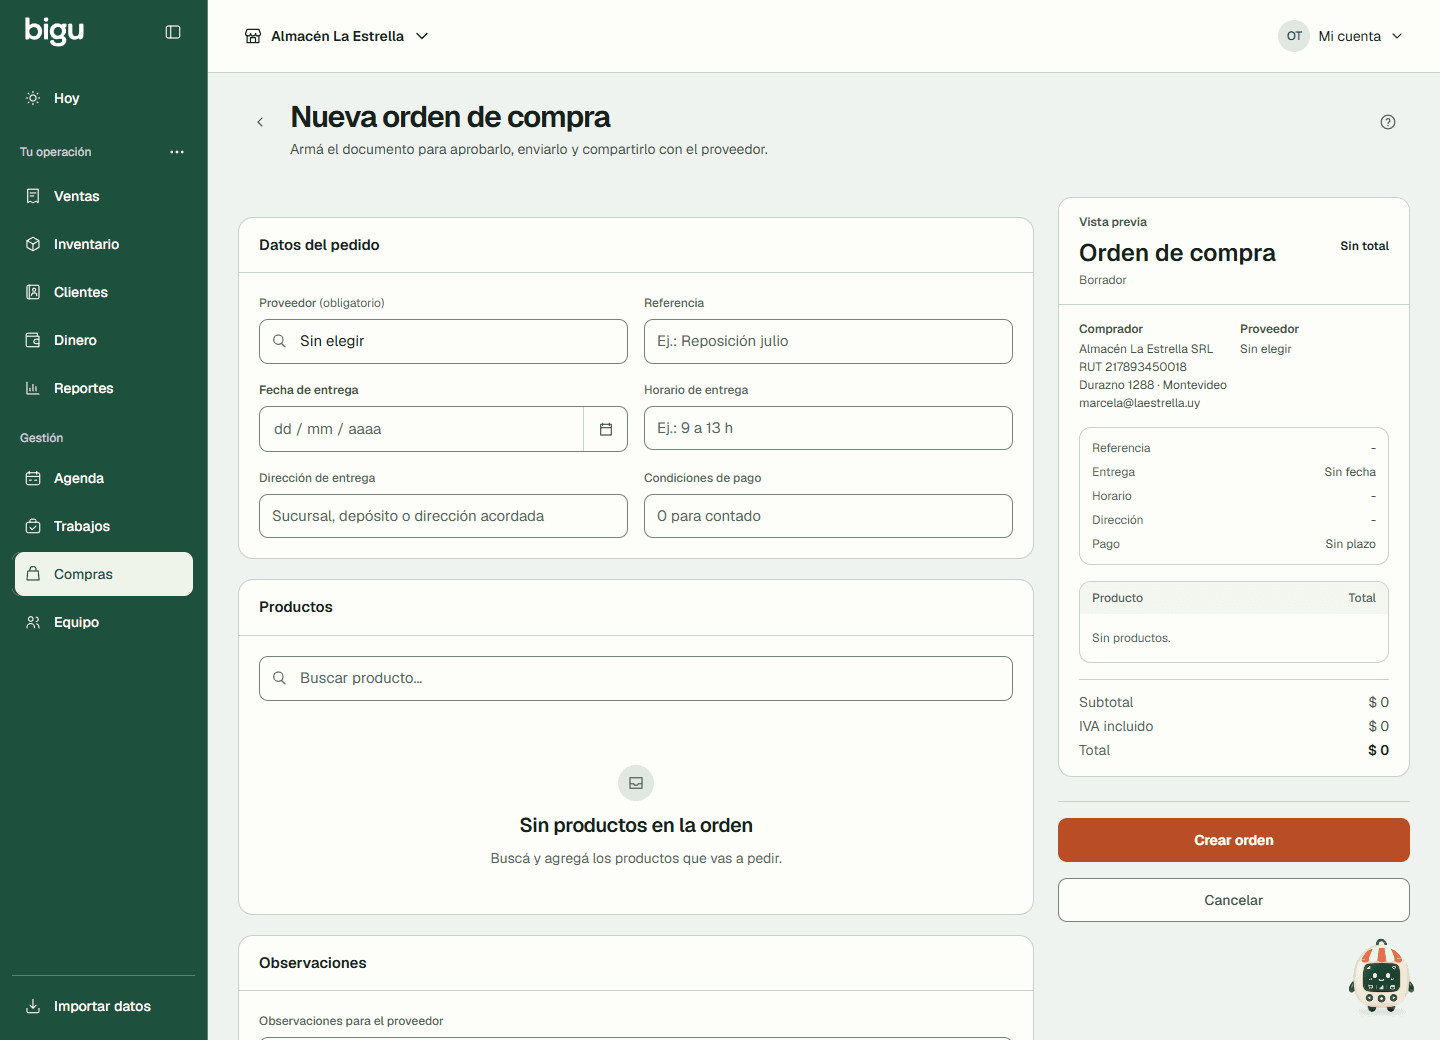Expand the Almacén La Estrella store dropdown
1440x1040 pixels.
[337, 36]
